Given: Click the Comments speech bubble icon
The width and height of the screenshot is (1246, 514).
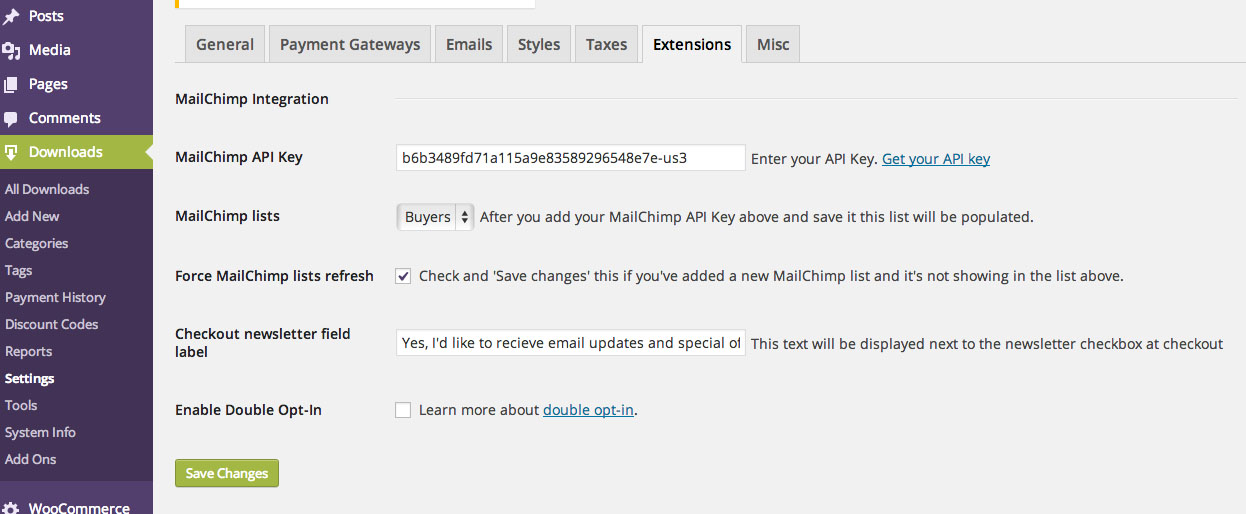Looking at the screenshot, I should pyautogui.click(x=11, y=118).
